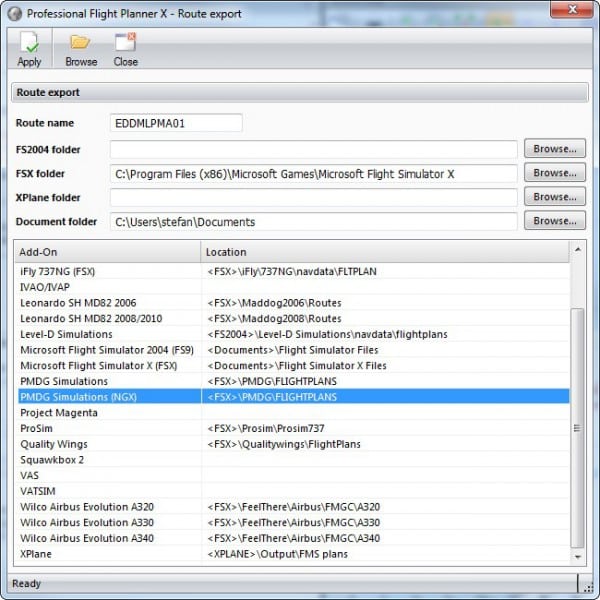Viewport: 600px width, 600px height.
Task: Click scrollbar down arrow in add-on list
Action: click(577, 555)
